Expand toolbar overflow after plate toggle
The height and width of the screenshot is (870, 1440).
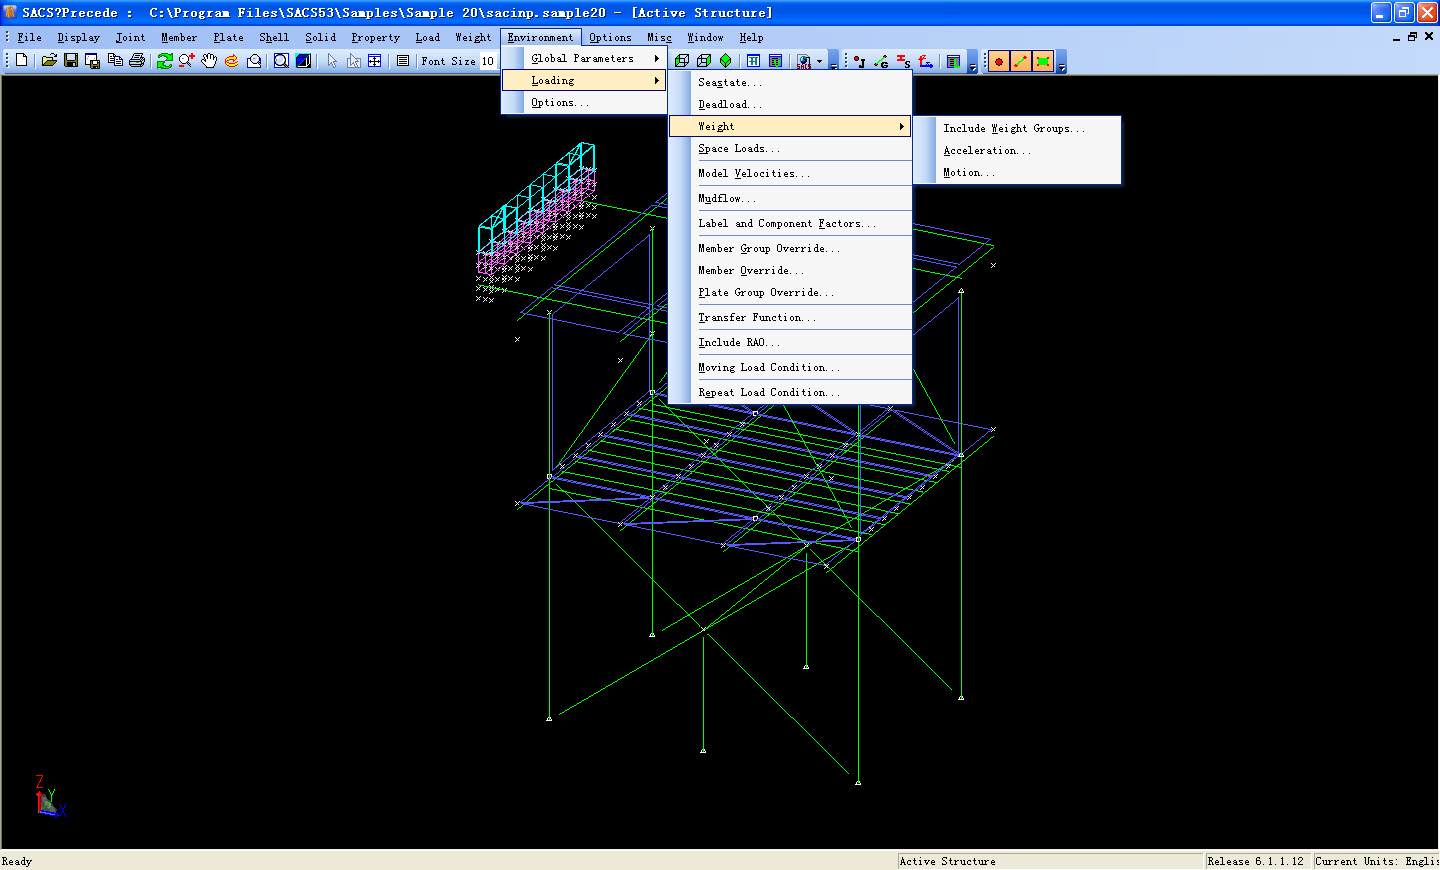[1062, 62]
